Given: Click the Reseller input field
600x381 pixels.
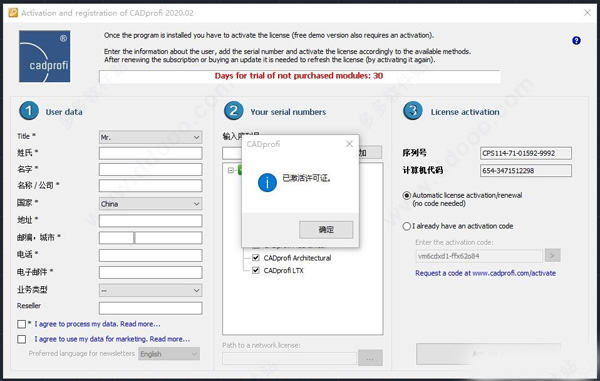Looking at the screenshot, I should 150,308.
